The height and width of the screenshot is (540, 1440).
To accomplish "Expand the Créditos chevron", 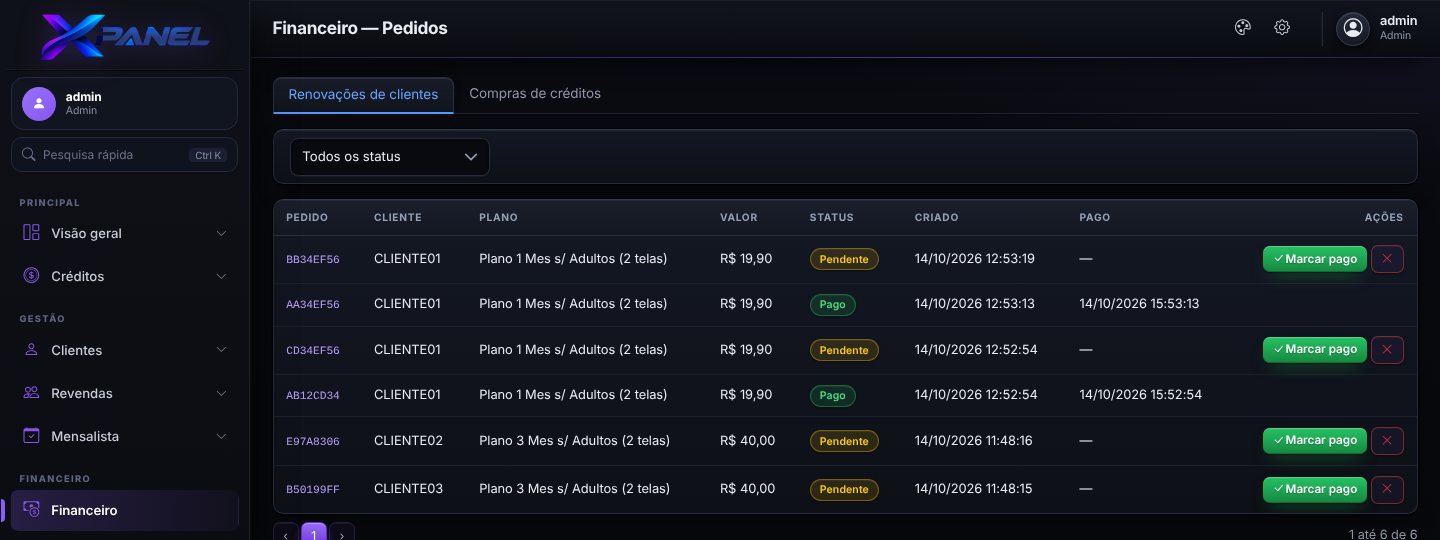I will (x=221, y=276).
